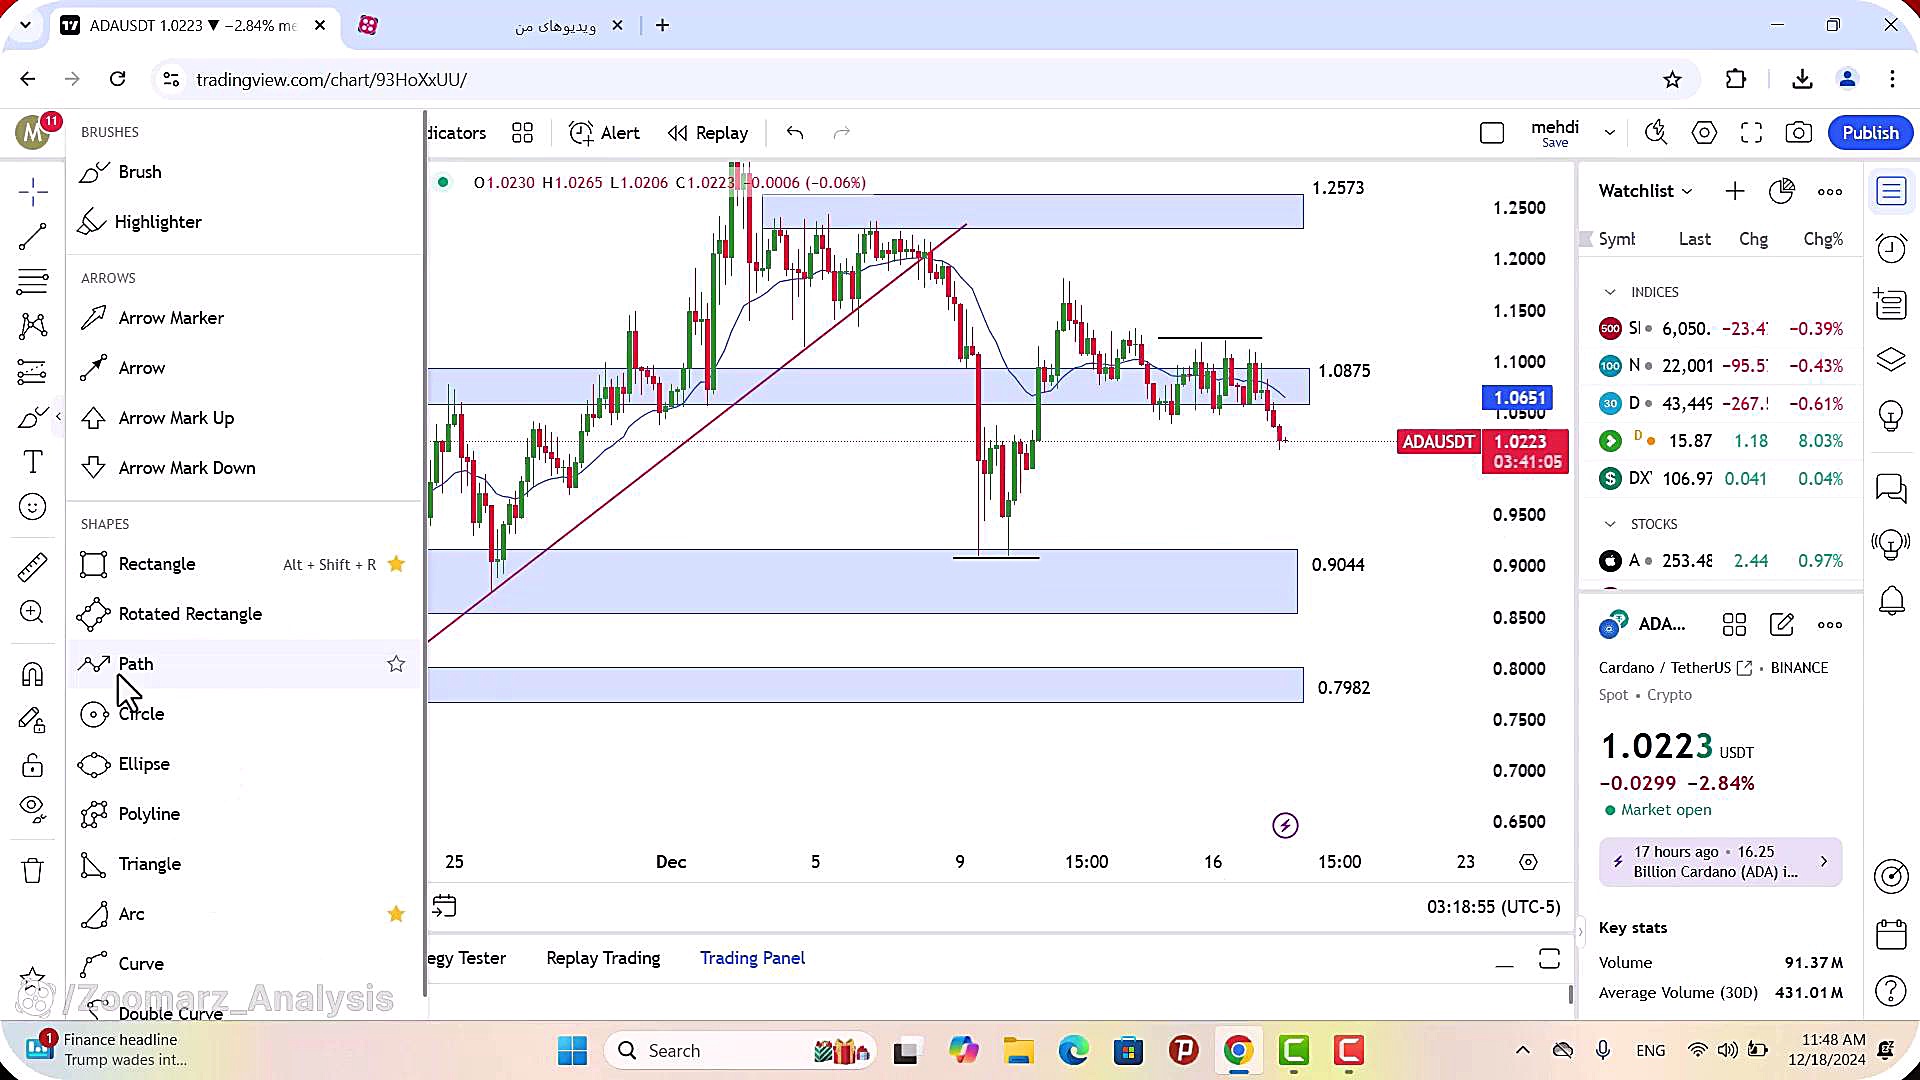This screenshot has height=1080, width=1920.
Task: Open the patterns tools icon
Action: point(33,325)
